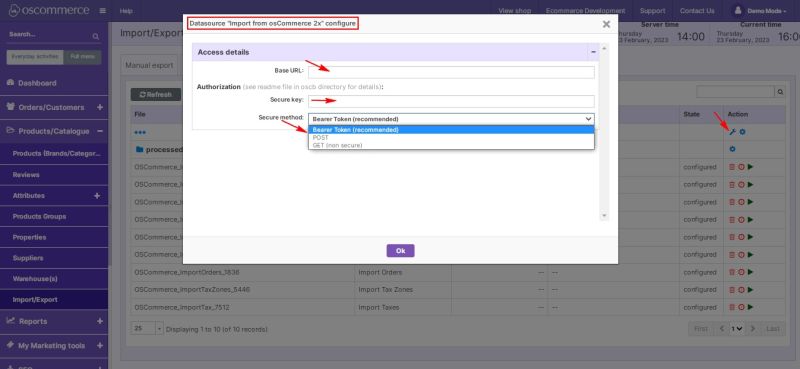Open the Support menu item

(x=652, y=11)
